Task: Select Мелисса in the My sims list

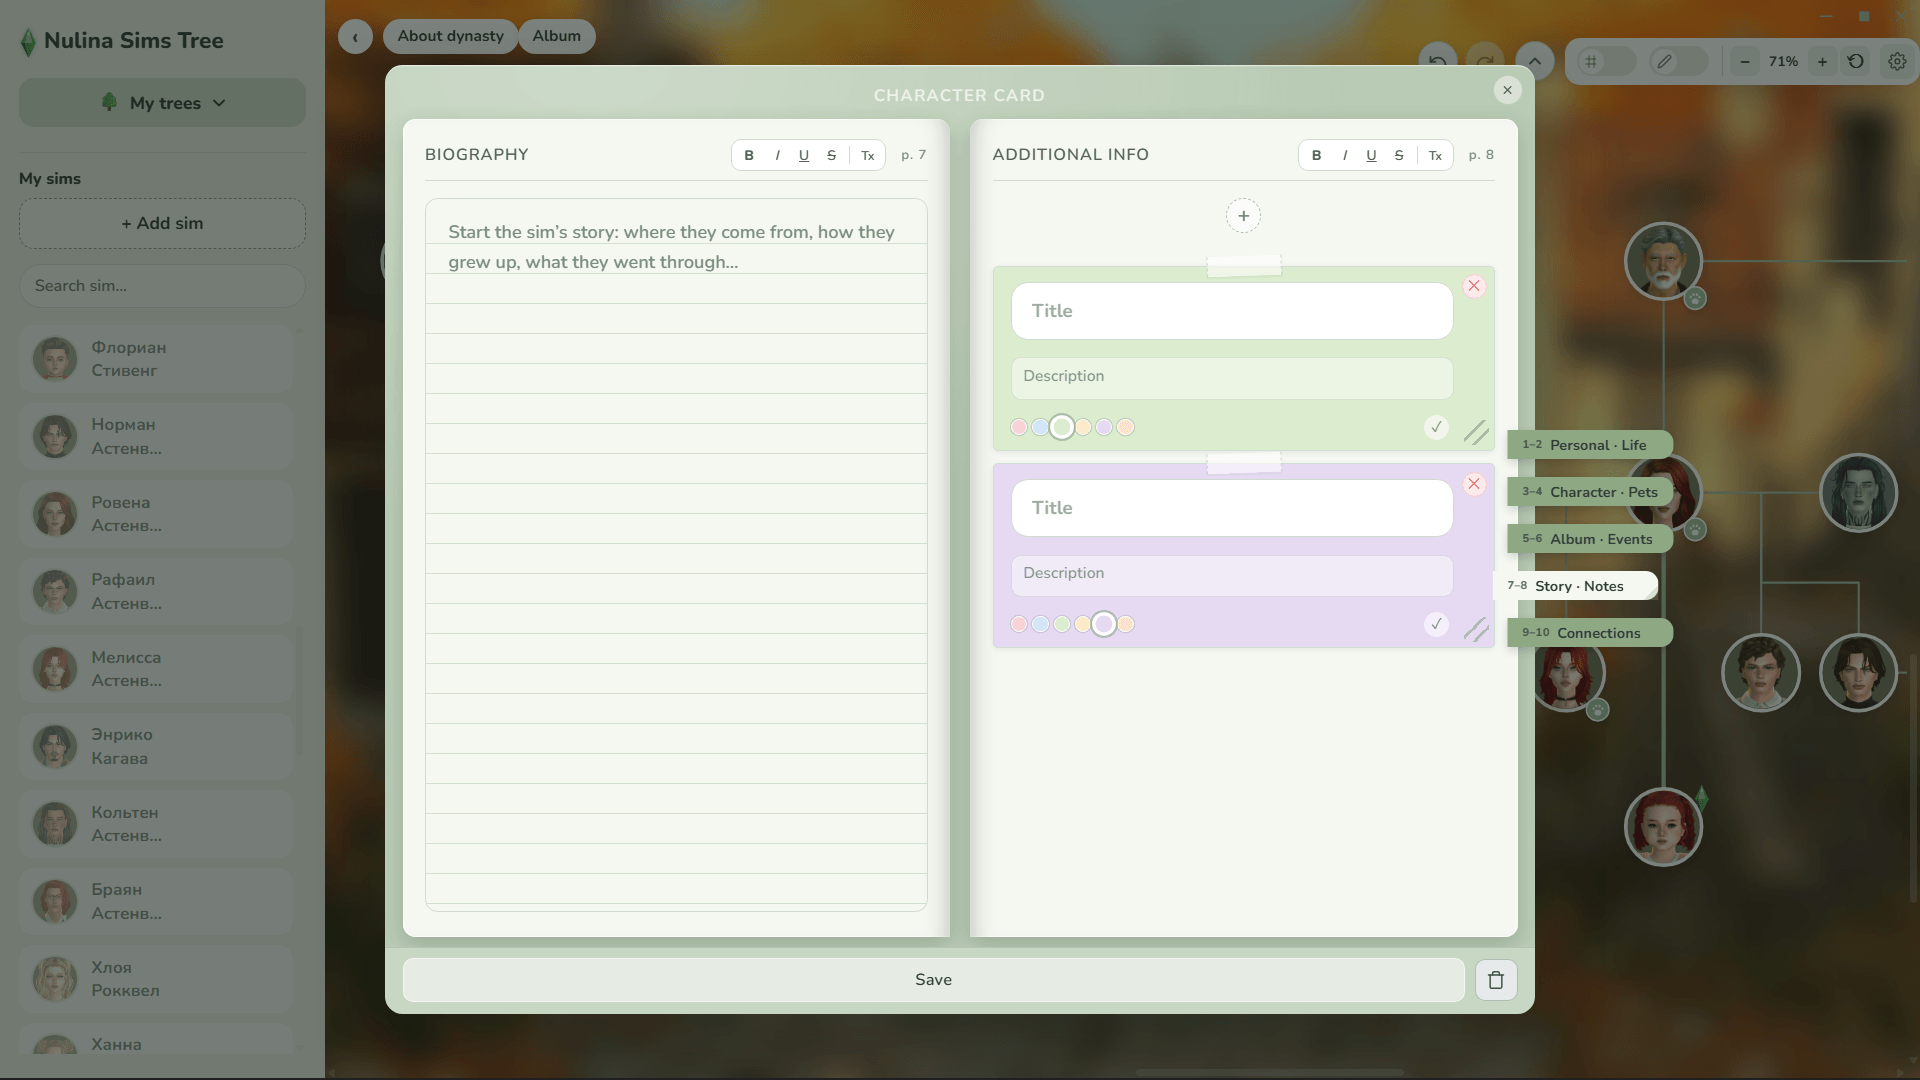Action: (156, 669)
